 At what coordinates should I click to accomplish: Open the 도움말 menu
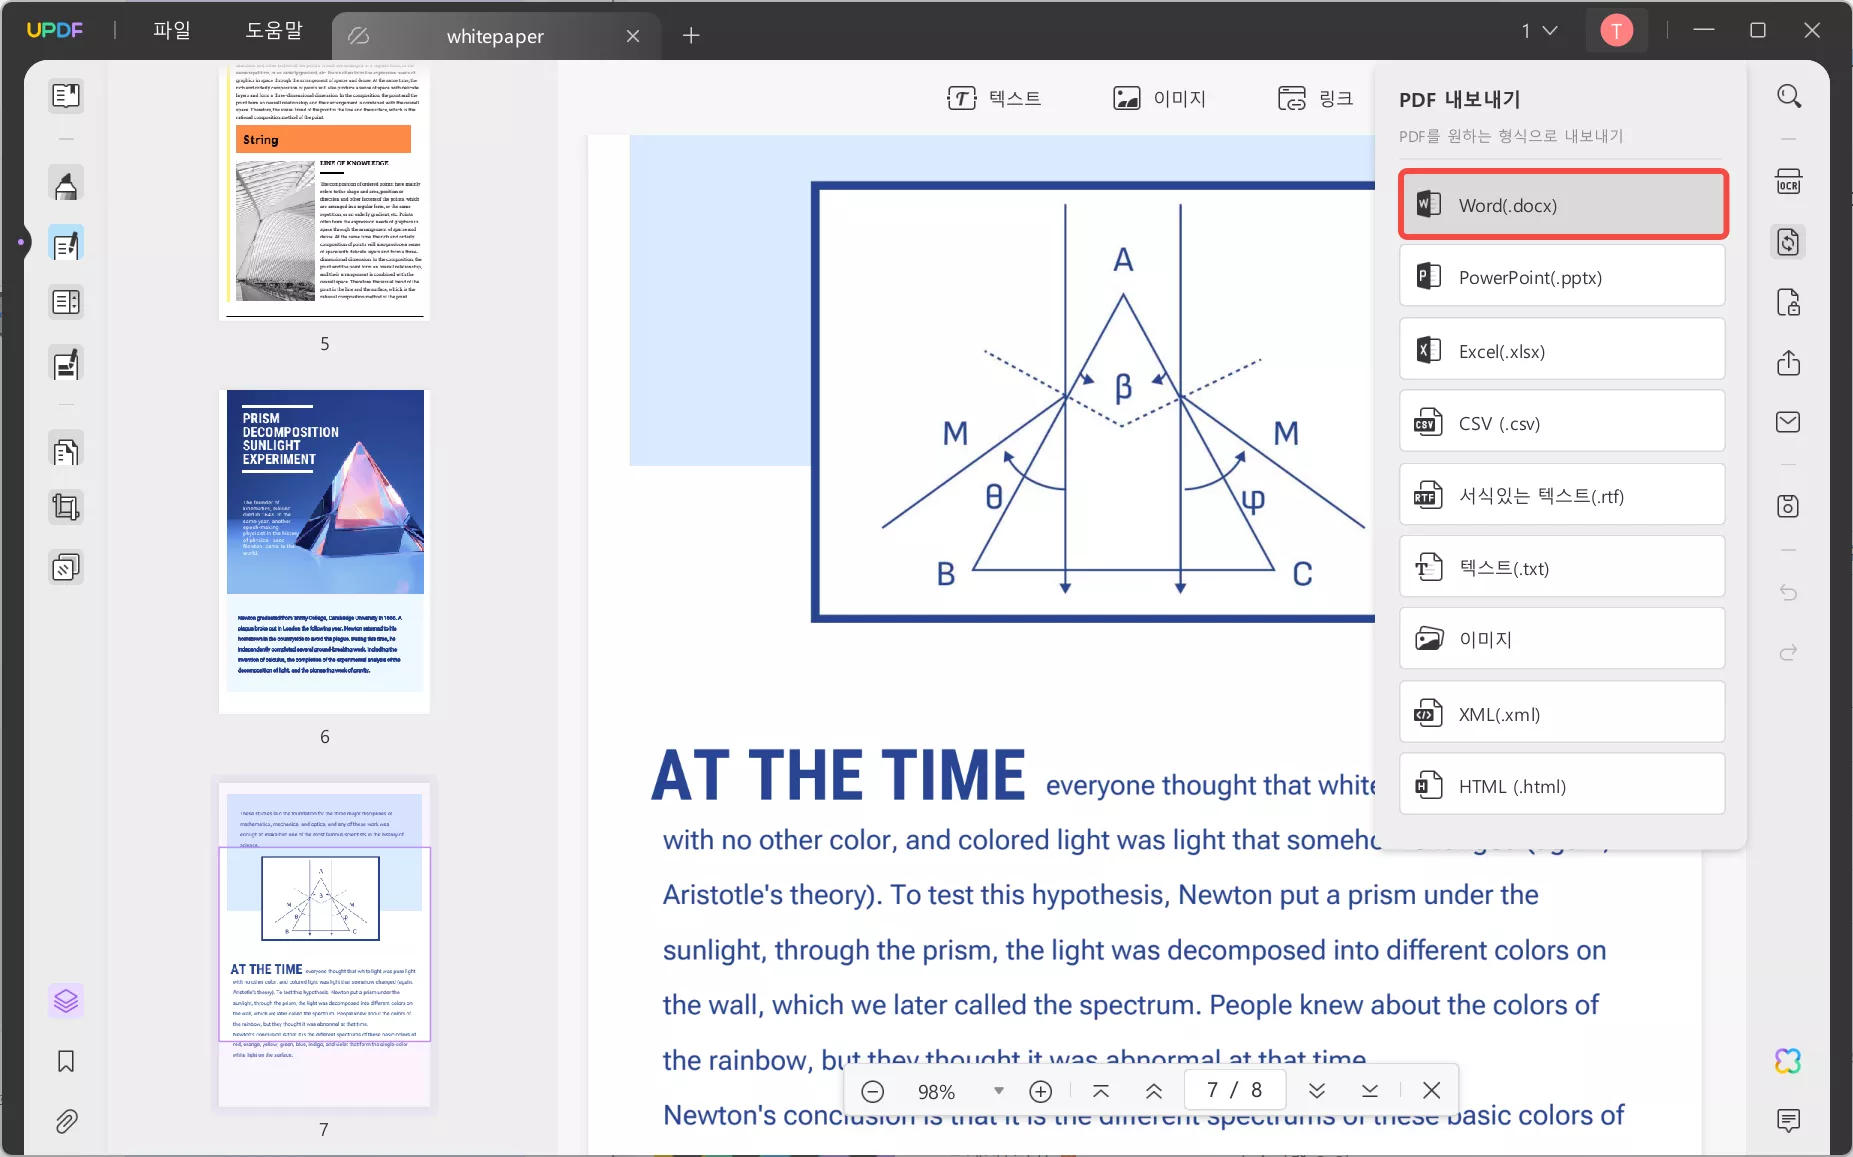(x=274, y=31)
